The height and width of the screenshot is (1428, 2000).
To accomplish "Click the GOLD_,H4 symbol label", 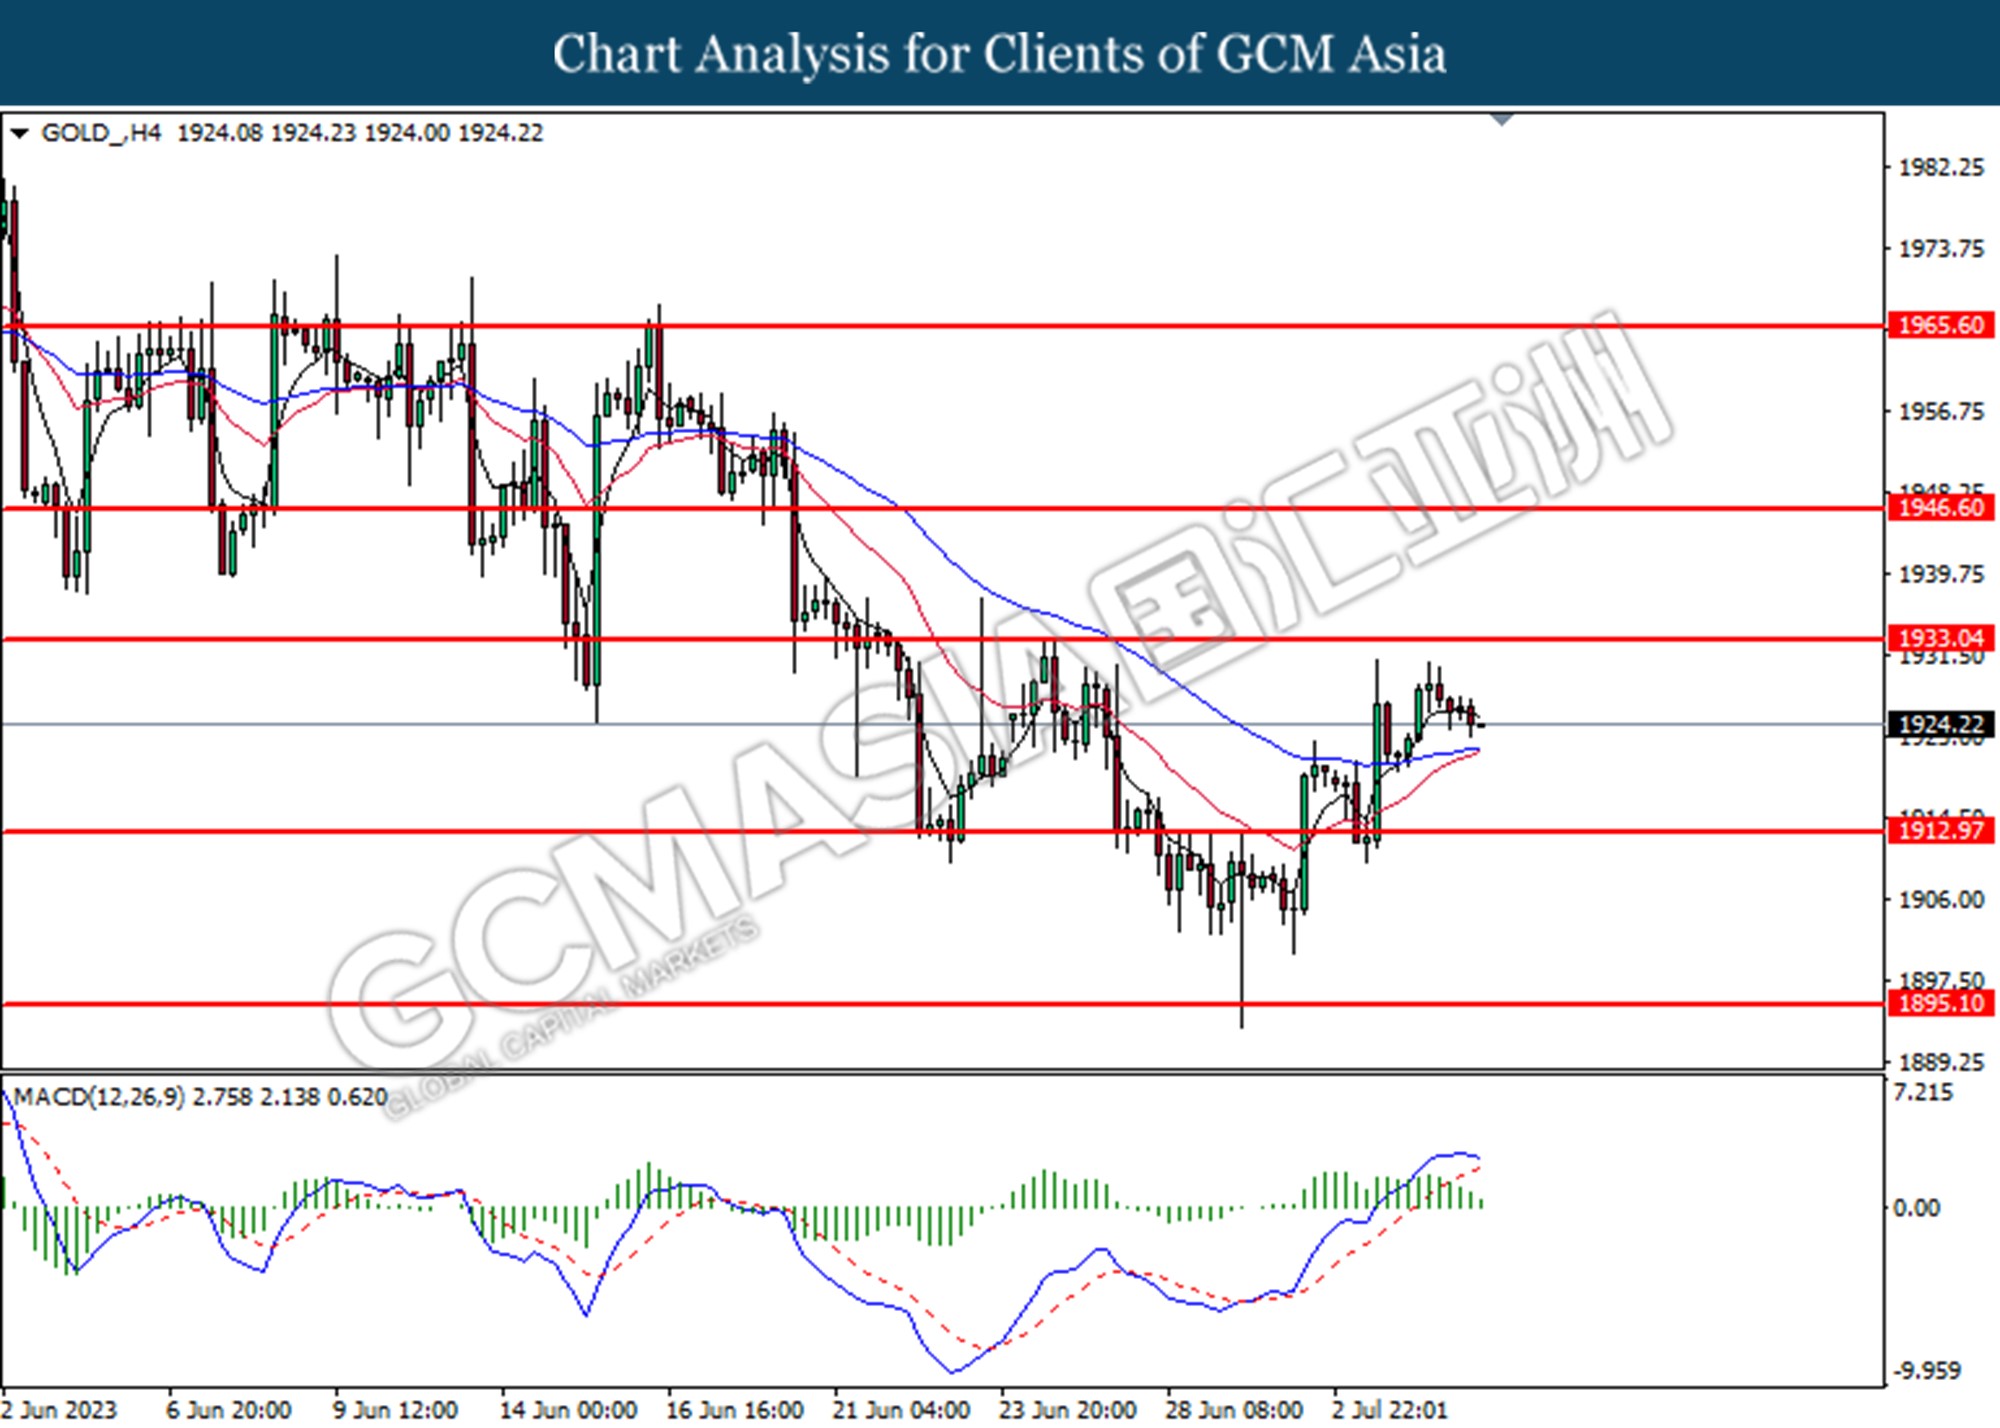I will coord(101,133).
